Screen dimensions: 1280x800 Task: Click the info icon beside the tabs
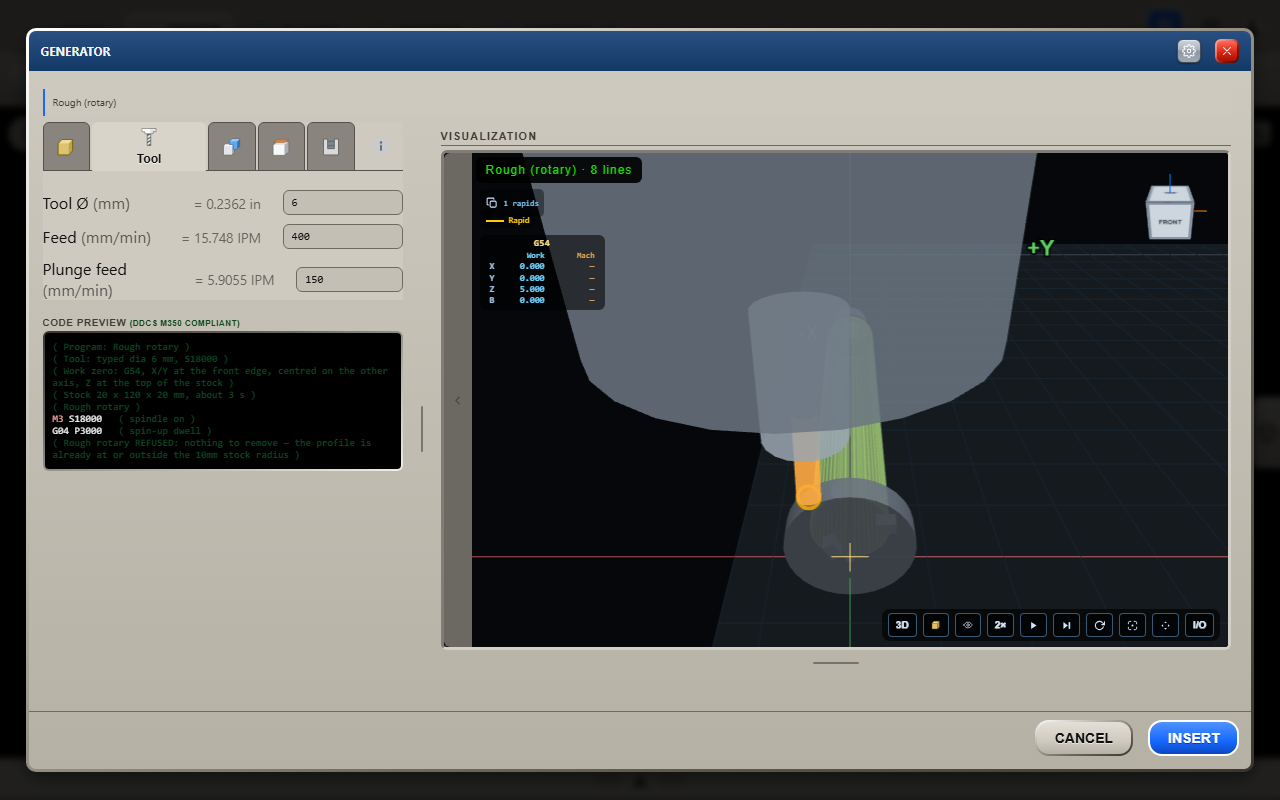click(380, 146)
